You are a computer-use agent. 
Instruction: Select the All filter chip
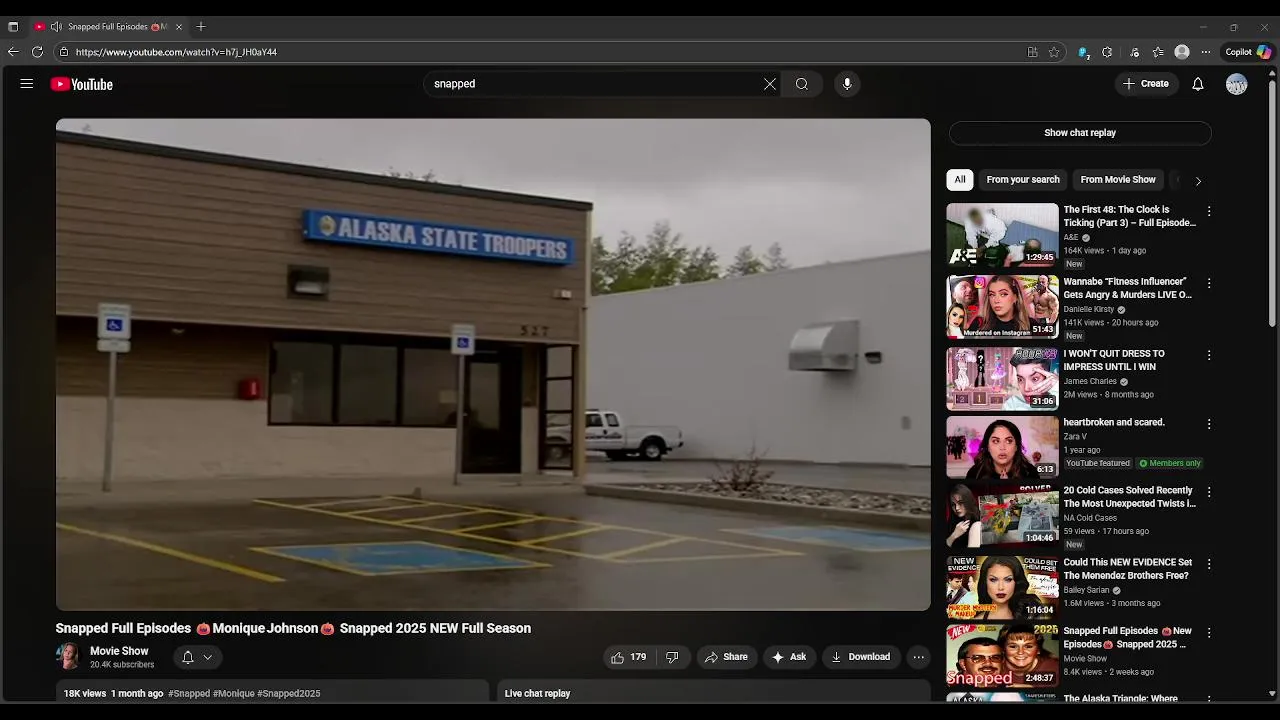(960, 180)
